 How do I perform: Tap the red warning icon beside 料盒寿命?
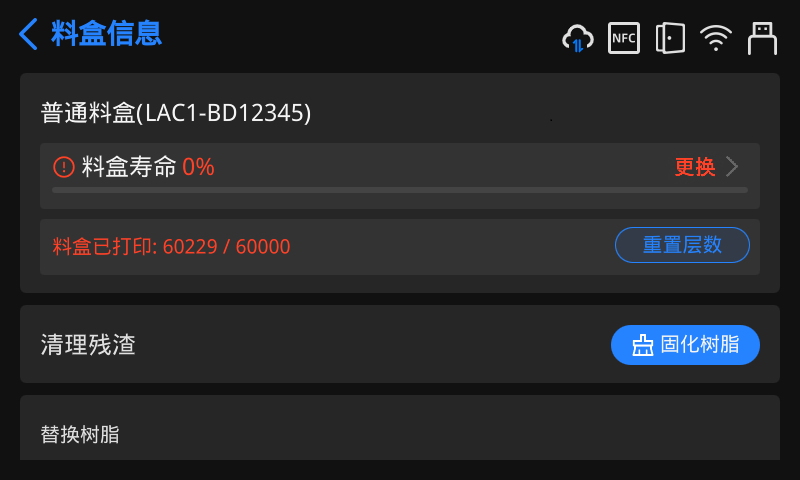pos(64,167)
